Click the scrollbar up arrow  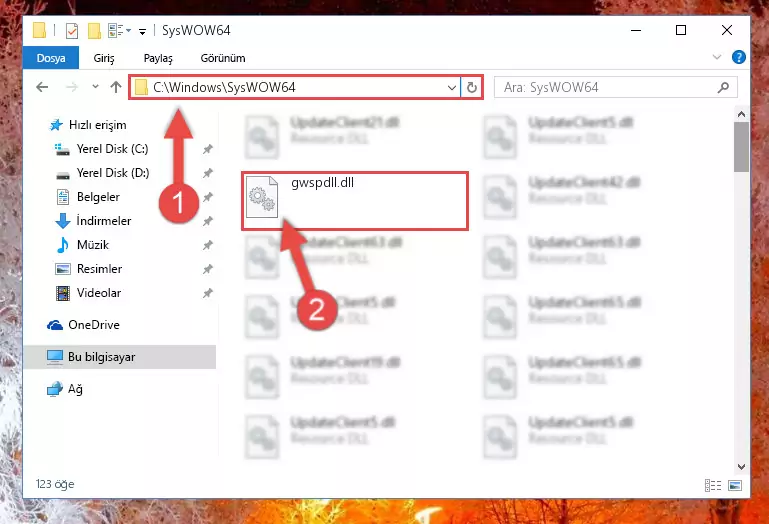tap(741, 114)
